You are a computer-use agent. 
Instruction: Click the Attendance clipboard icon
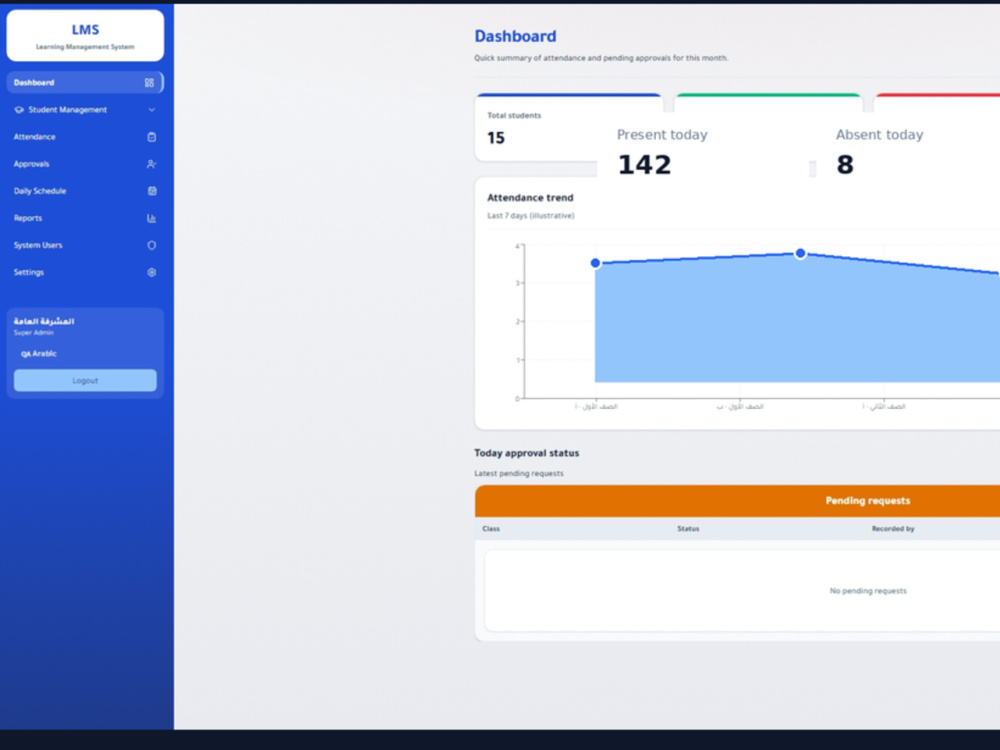pos(152,136)
